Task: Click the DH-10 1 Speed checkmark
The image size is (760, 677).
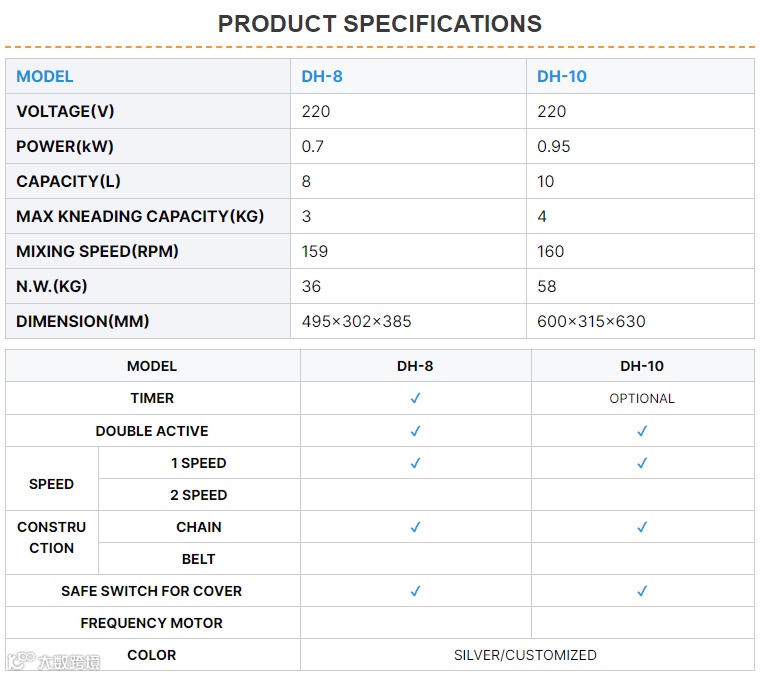Action: tap(642, 463)
